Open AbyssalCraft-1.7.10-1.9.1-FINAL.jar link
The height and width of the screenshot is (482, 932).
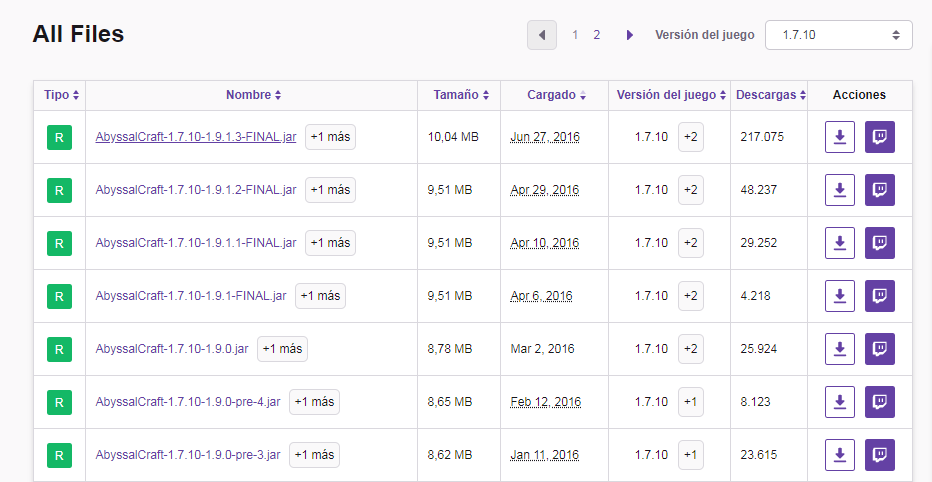(191, 295)
